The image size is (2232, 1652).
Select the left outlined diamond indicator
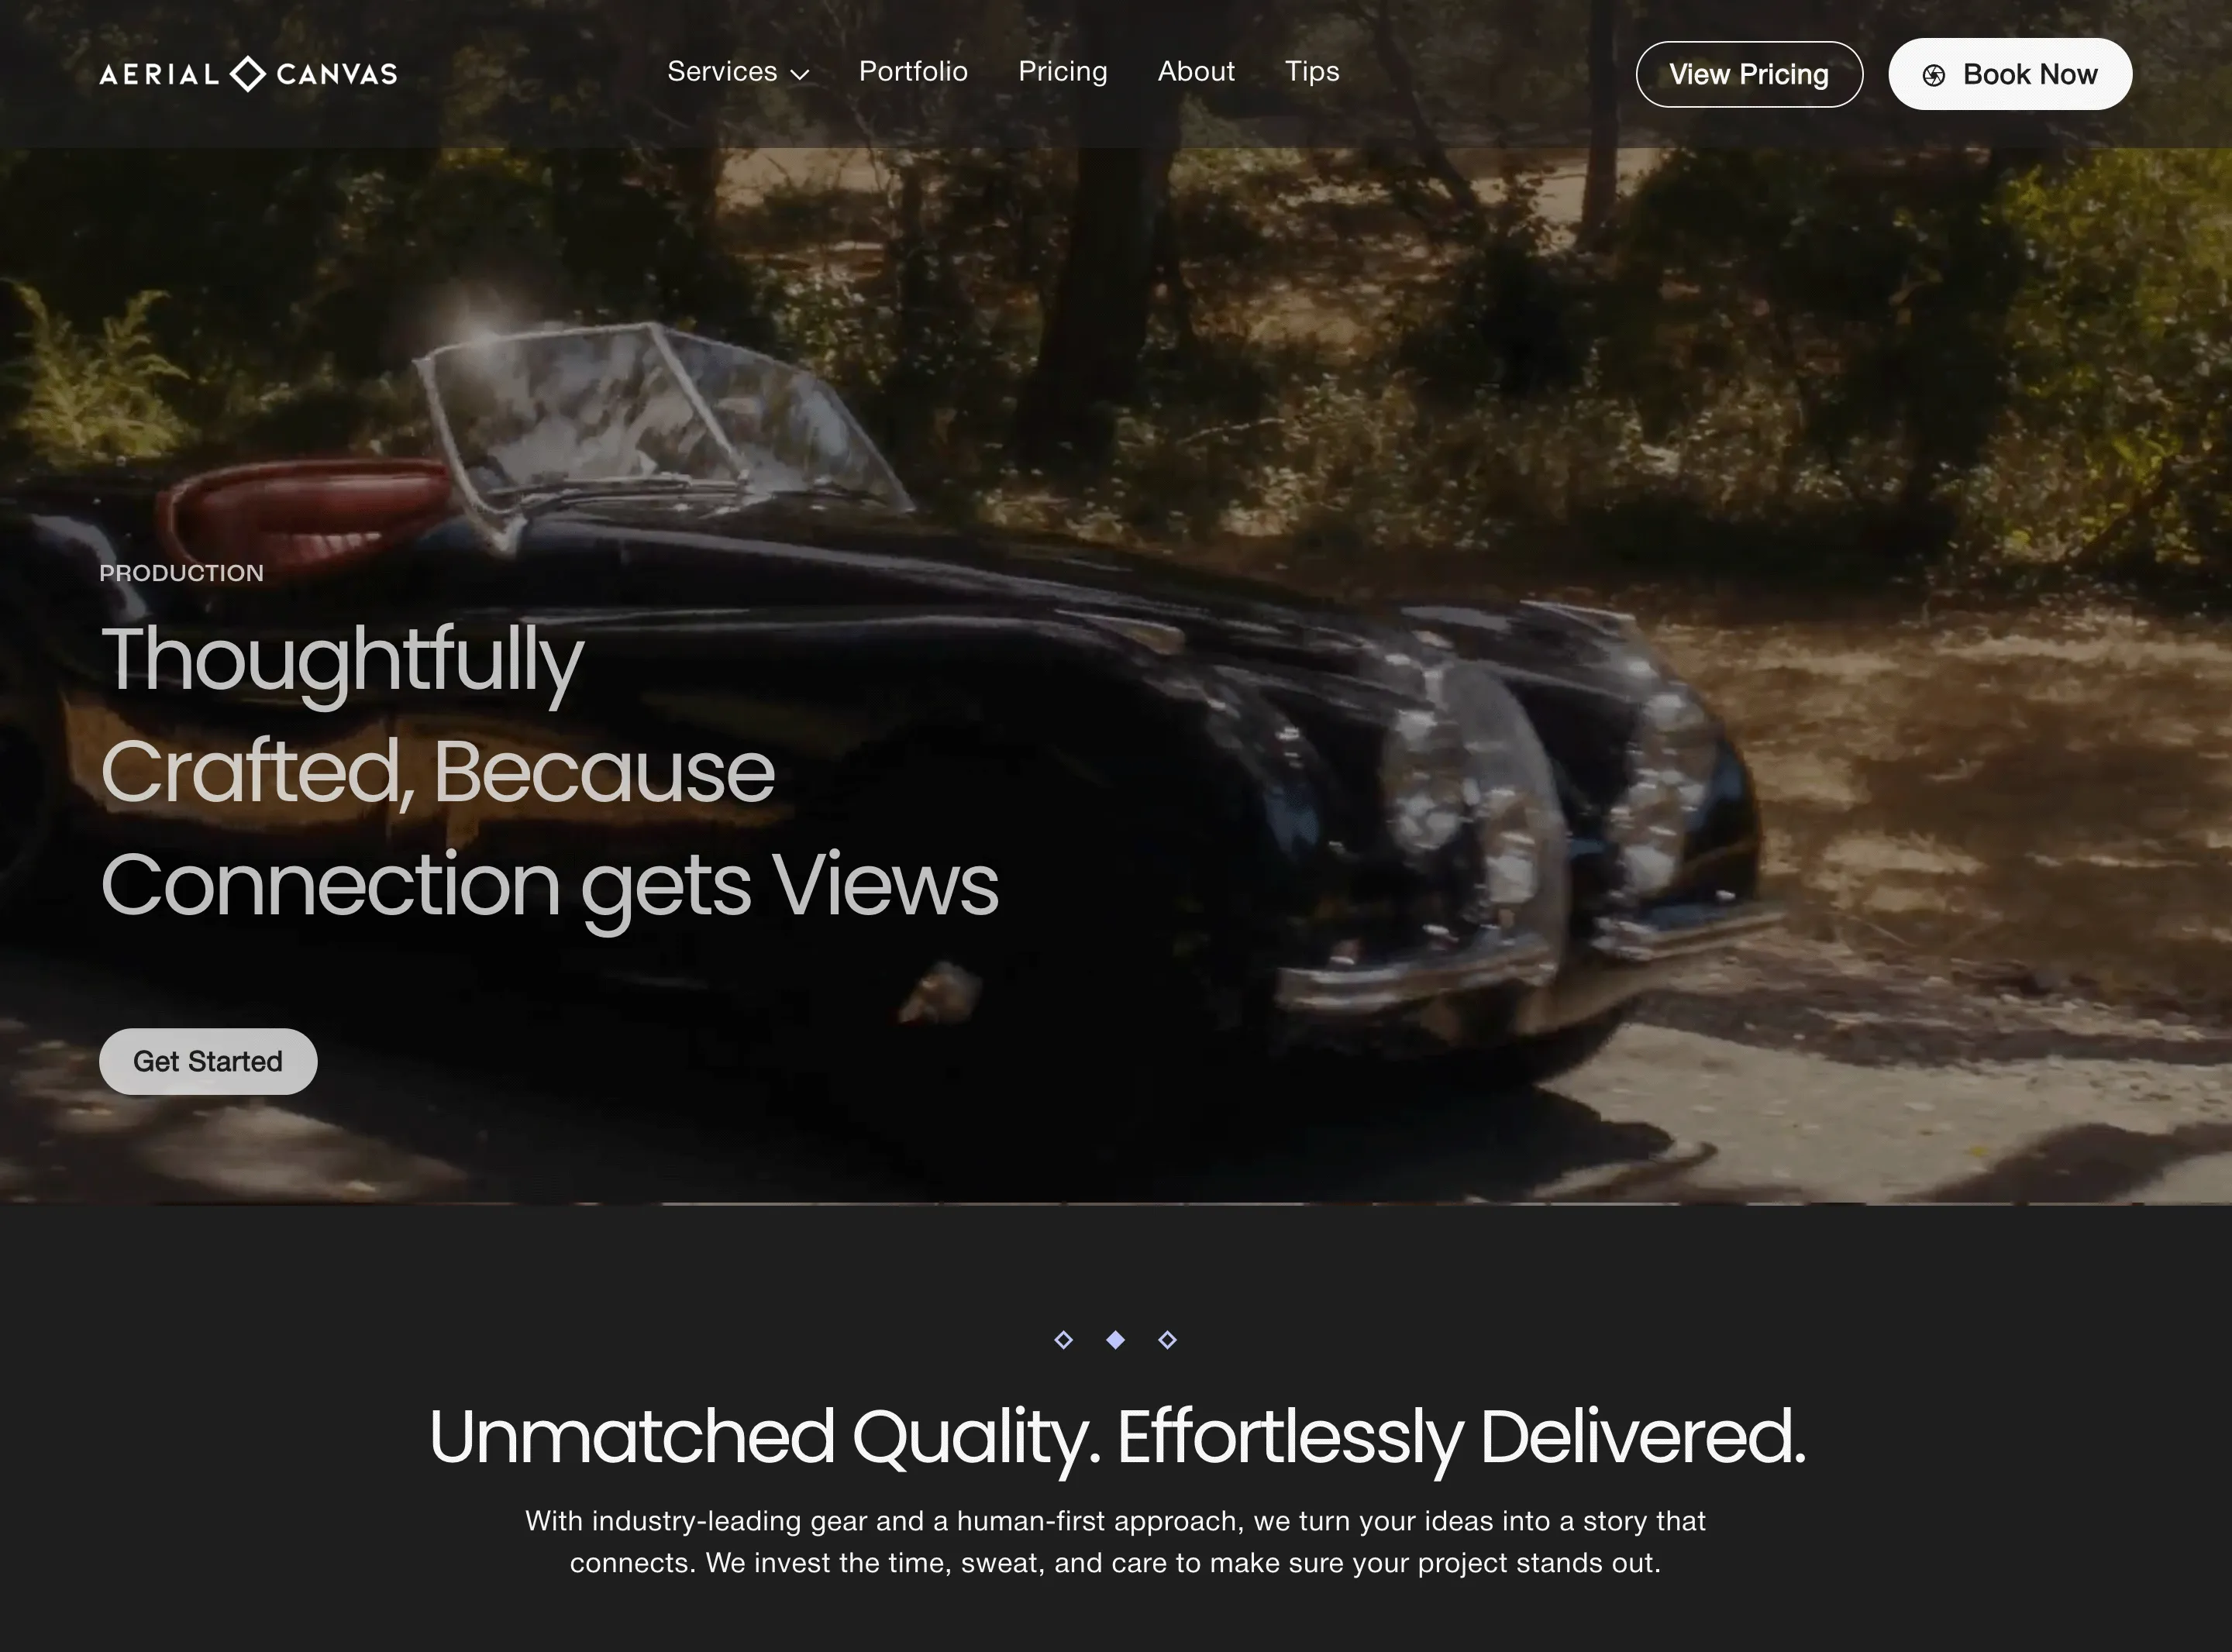pyautogui.click(x=1063, y=1339)
